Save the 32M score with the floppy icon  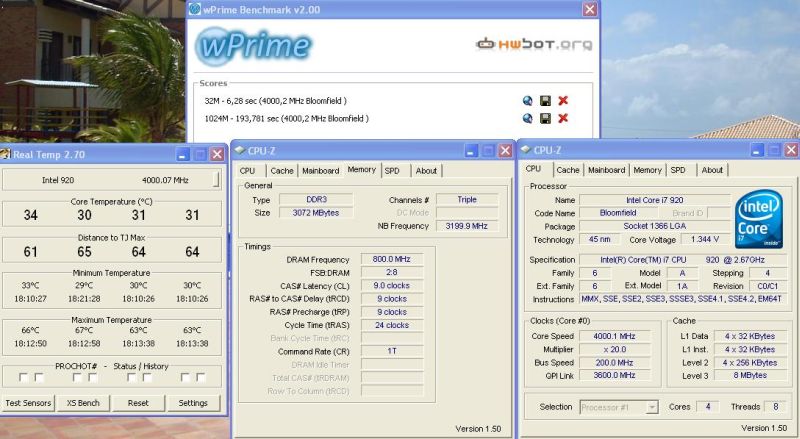(545, 101)
